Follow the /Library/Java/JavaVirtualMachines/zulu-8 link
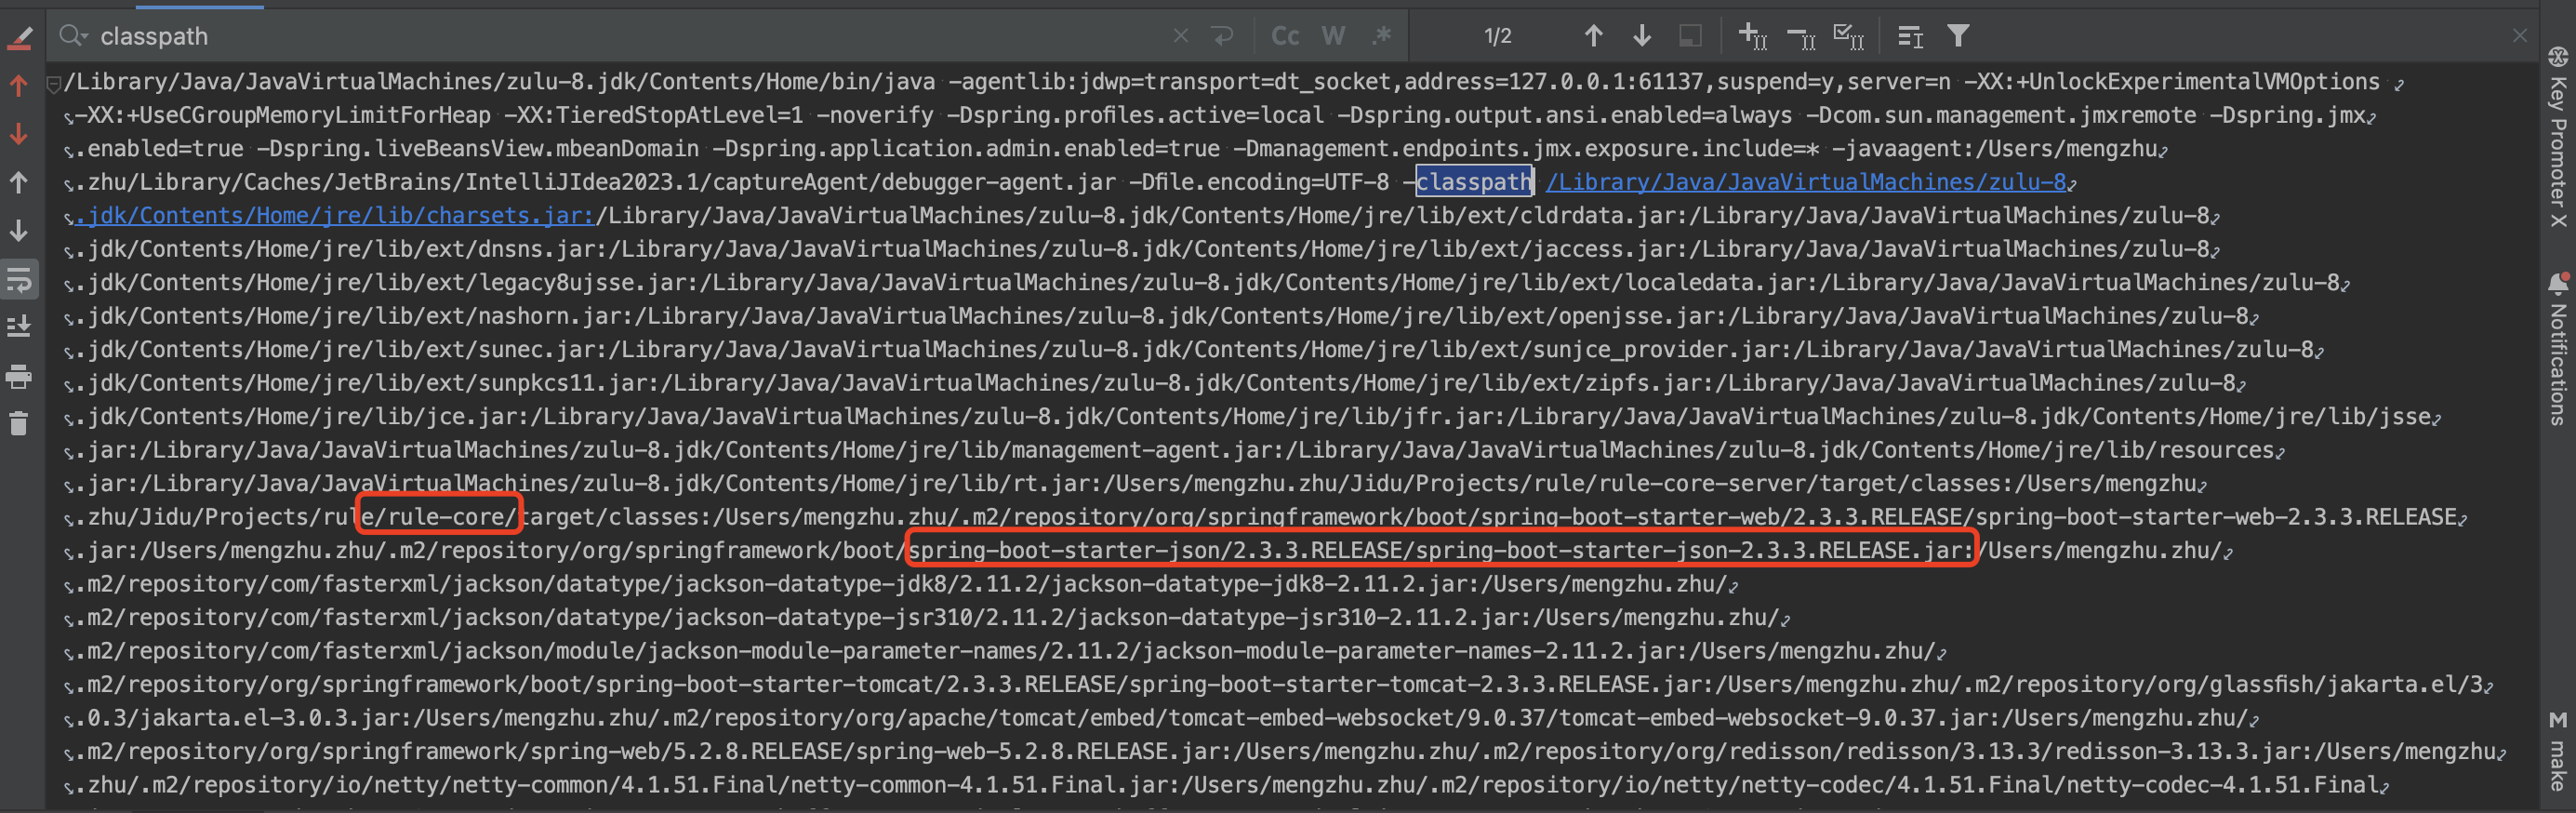 tap(1805, 182)
